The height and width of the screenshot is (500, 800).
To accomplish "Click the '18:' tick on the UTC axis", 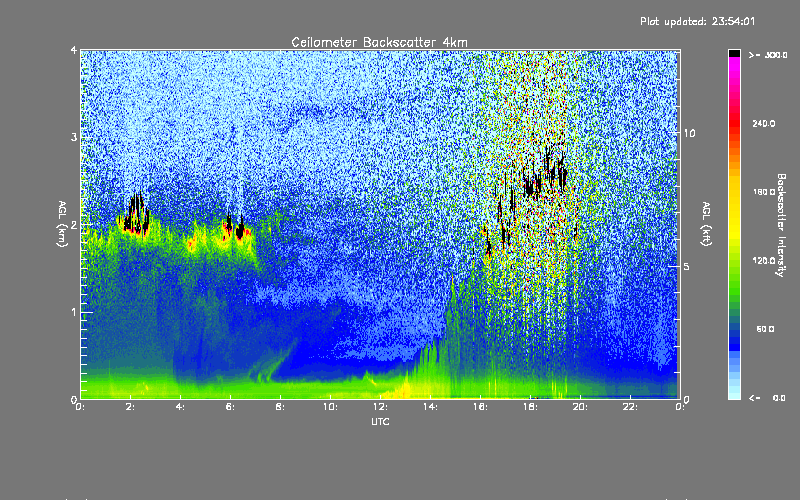I will 530,407.
